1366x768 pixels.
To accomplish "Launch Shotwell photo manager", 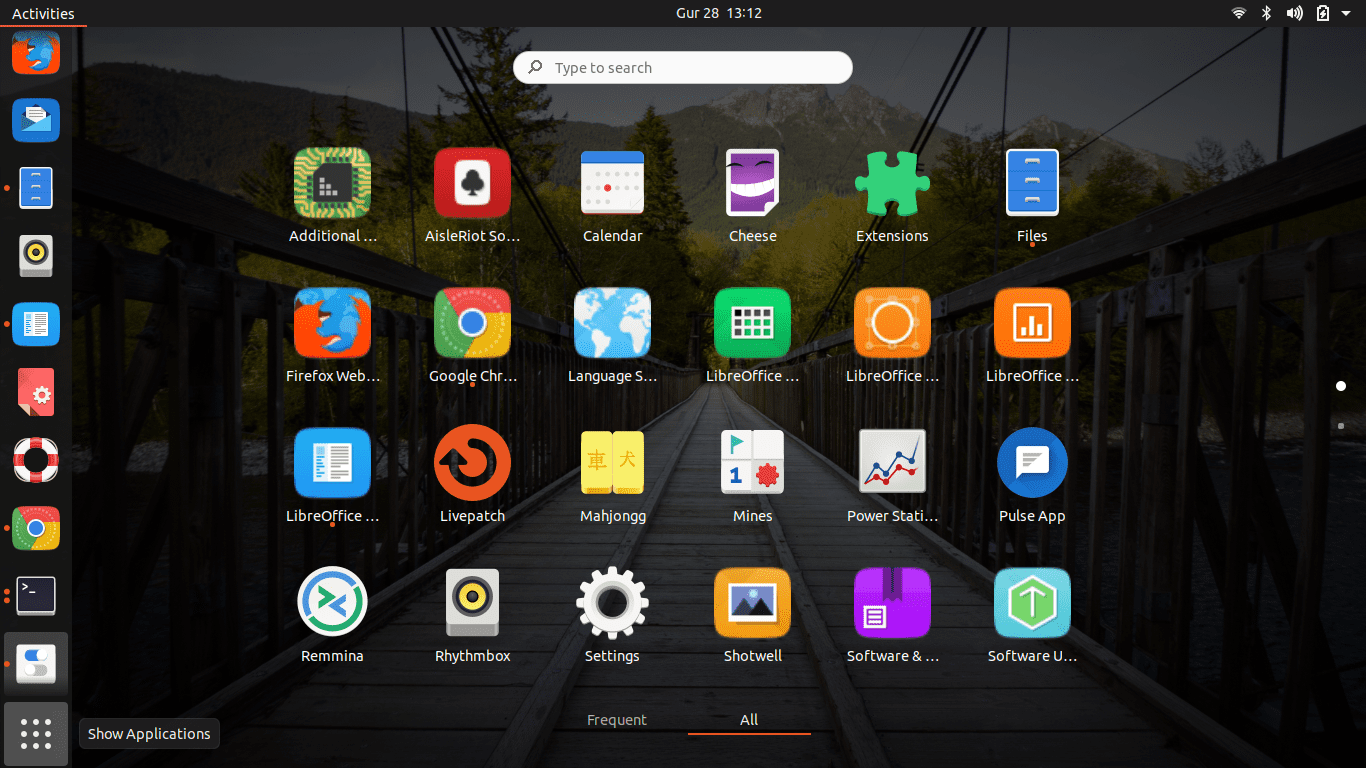I will [x=752, y=603].
